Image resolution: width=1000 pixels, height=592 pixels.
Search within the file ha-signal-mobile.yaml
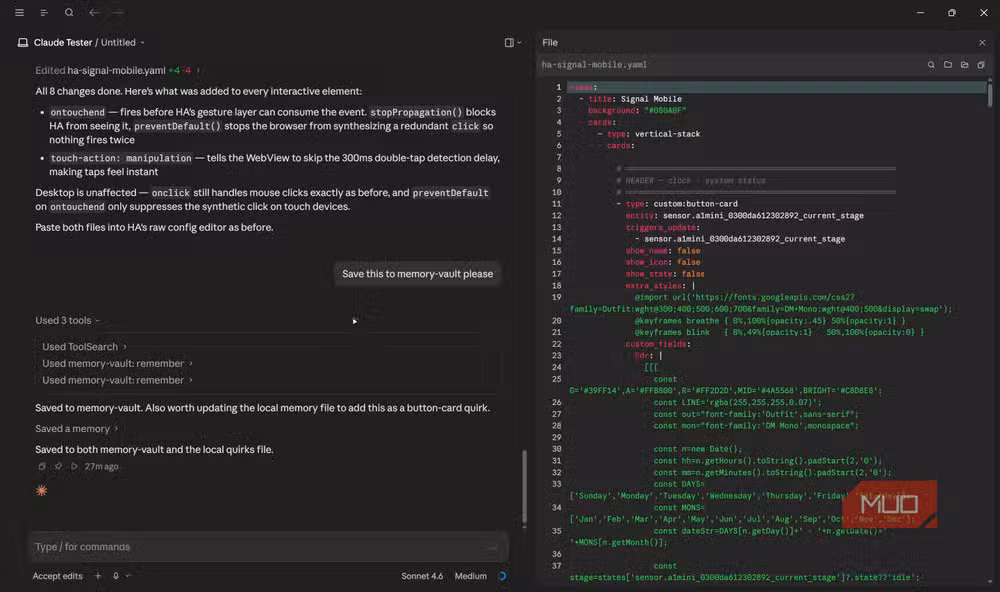[x=931, y=64]
